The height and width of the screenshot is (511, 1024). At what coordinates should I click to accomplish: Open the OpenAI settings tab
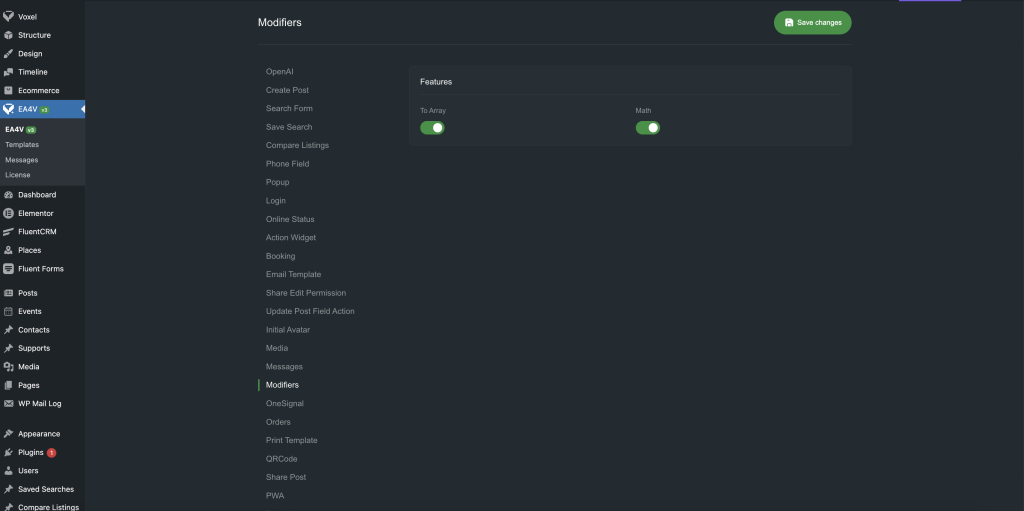tap(280, 72)
